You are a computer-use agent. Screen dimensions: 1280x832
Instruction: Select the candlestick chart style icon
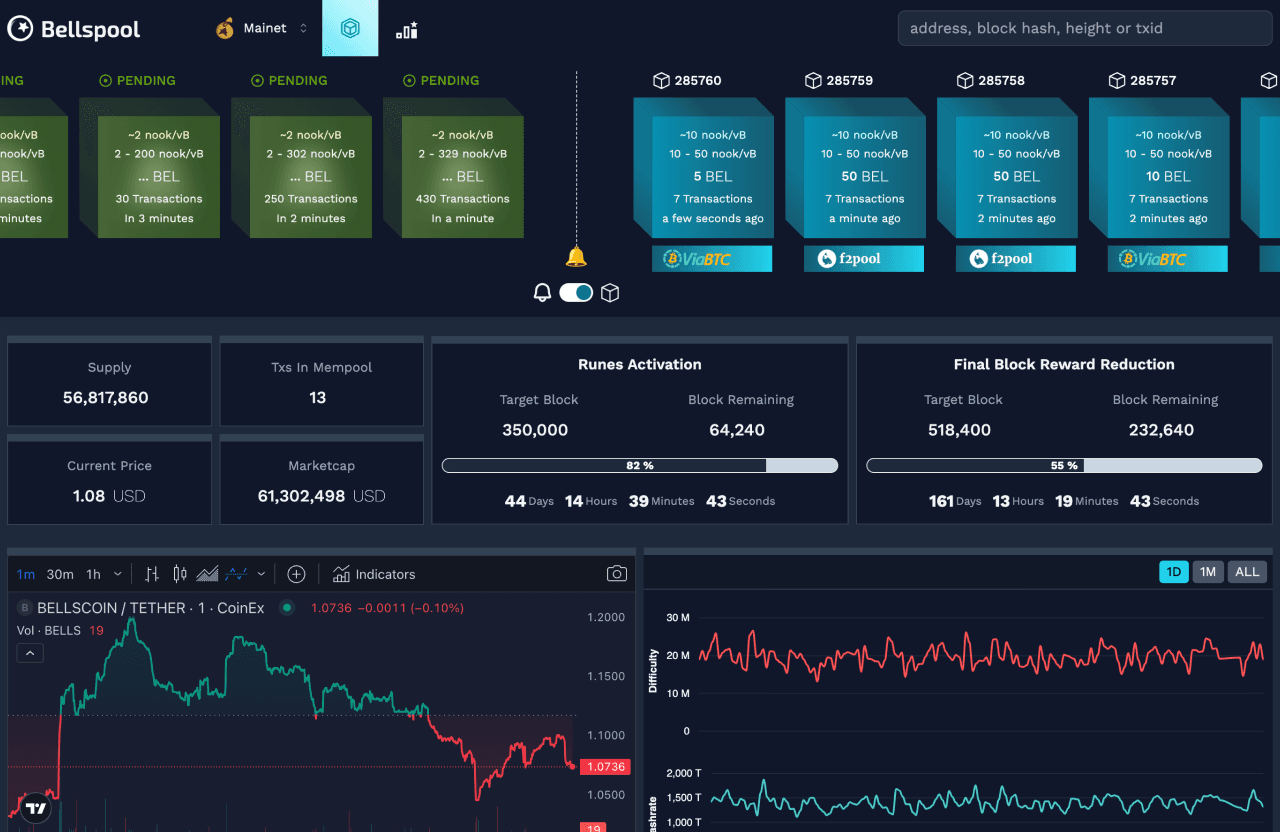click(180, 574)
